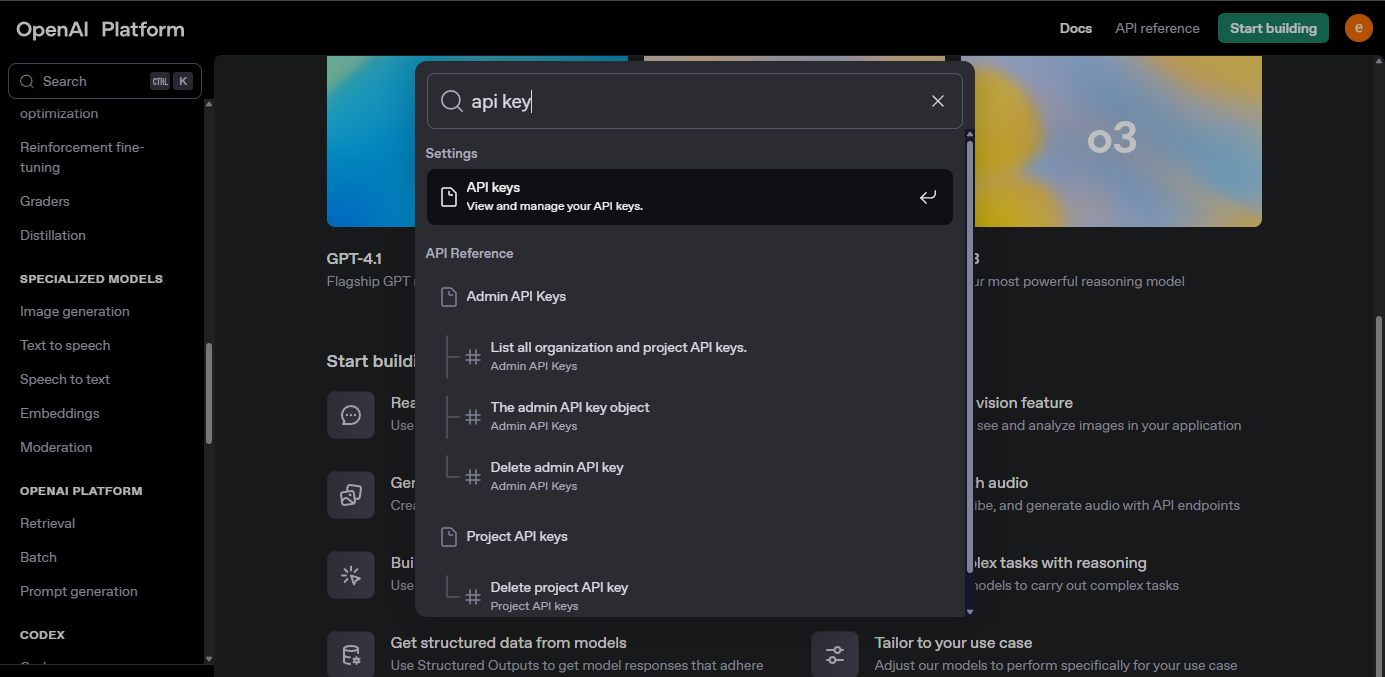Click the sidebar scrollbar thumb
1385x677 pixels.
pyautogui.click(x=209, y=394)
